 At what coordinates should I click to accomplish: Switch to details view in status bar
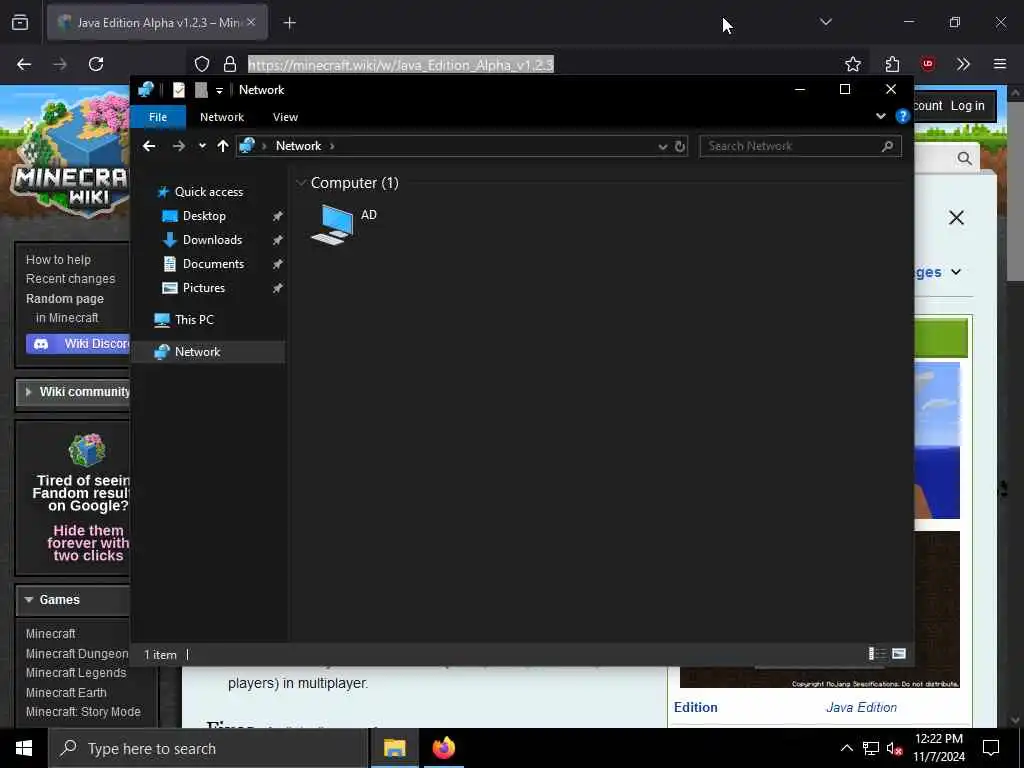[876, 654]
